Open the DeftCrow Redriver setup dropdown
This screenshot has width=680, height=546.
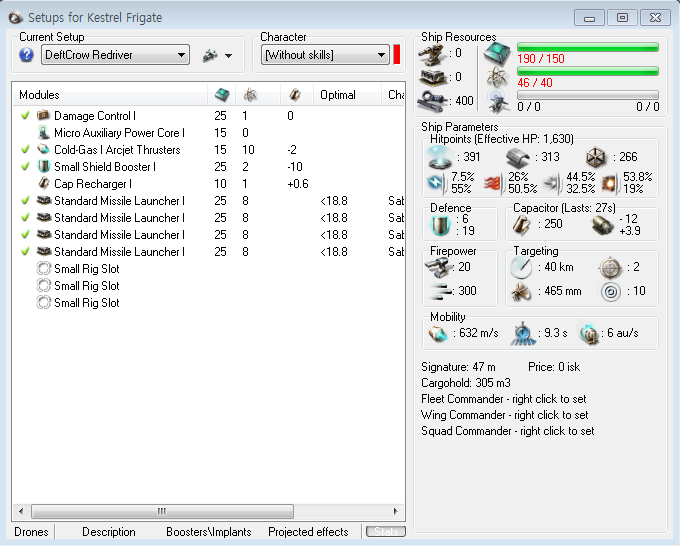(x=115, y=55)
